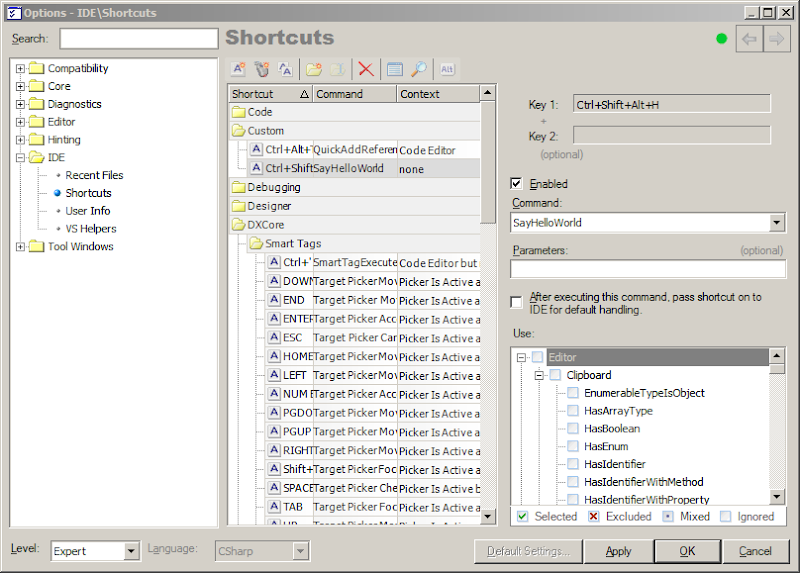
Task: Click the magnifying glass find icon
Action: coord(419,69)
